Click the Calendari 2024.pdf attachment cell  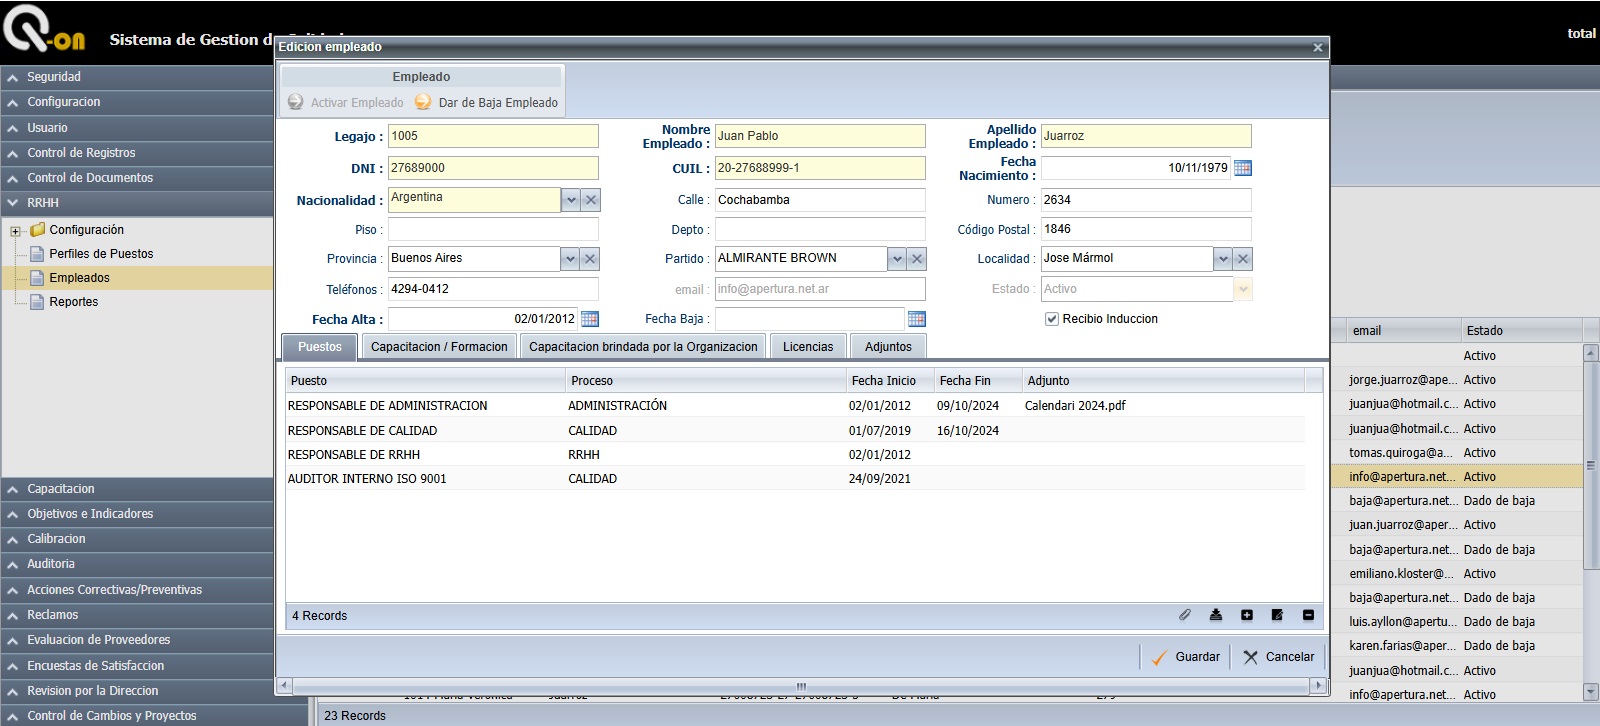pos(1075,406)
